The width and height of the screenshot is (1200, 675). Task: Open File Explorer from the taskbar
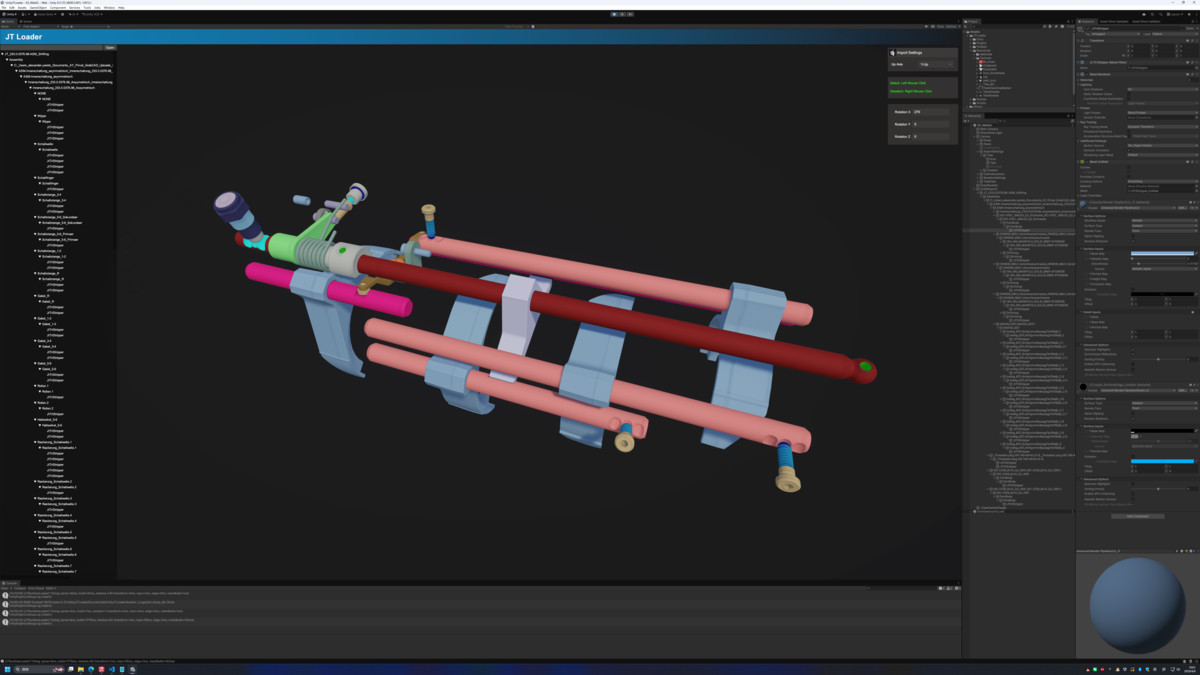coord(81,669)
